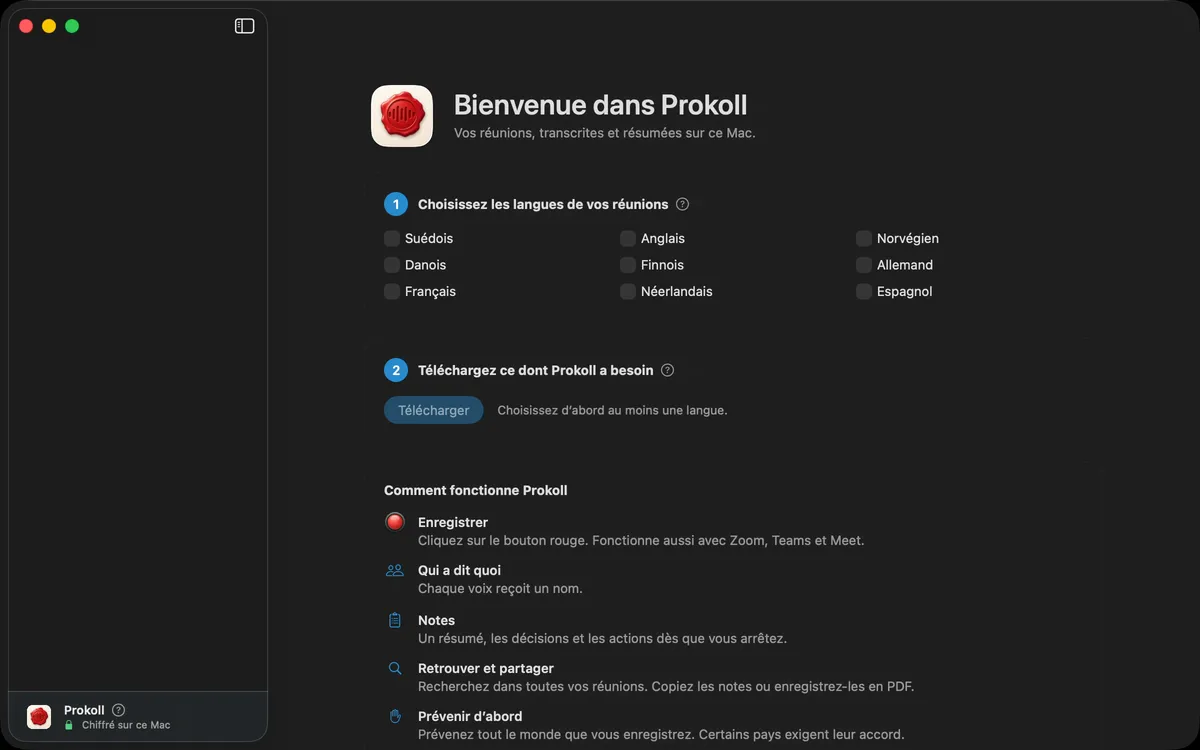The image size is (1200, 750).
Task: Check the Danois language option
Action: click(392, 265)
